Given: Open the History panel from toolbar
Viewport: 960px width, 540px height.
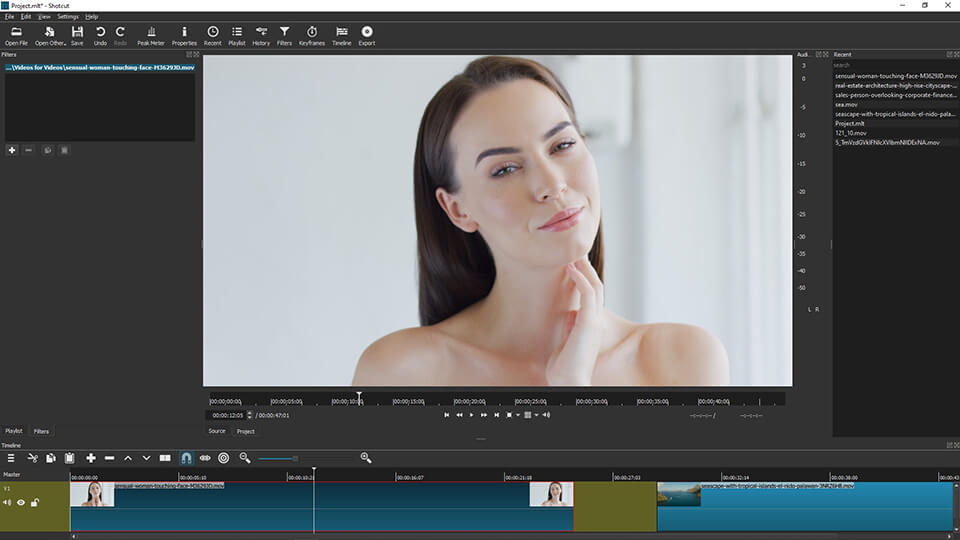Looking at the screenshot, I should coord(261,35).
